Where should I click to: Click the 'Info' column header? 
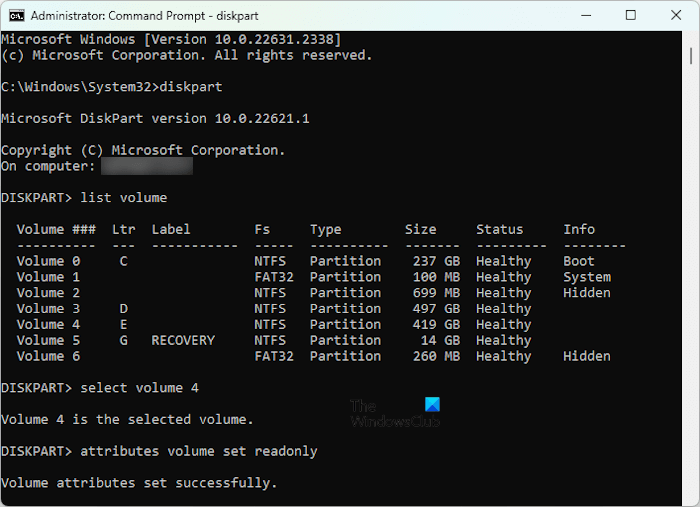[579, 229]
